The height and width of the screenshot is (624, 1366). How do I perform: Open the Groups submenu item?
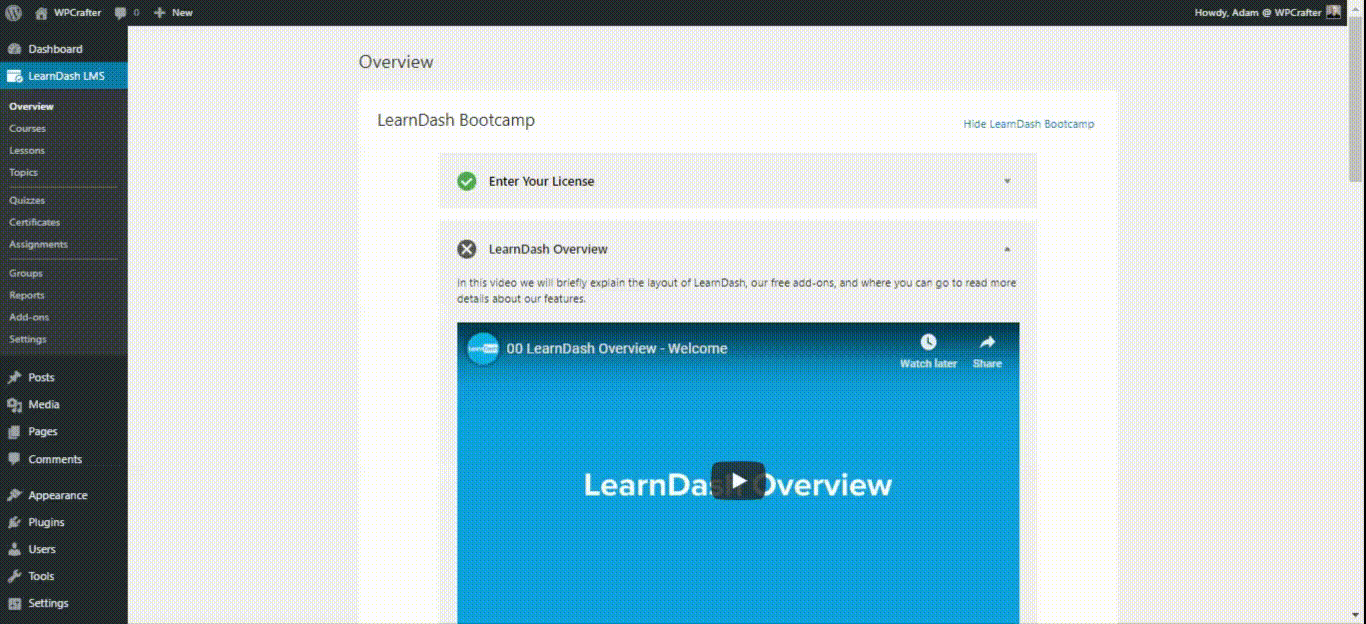tap(26, 273)
